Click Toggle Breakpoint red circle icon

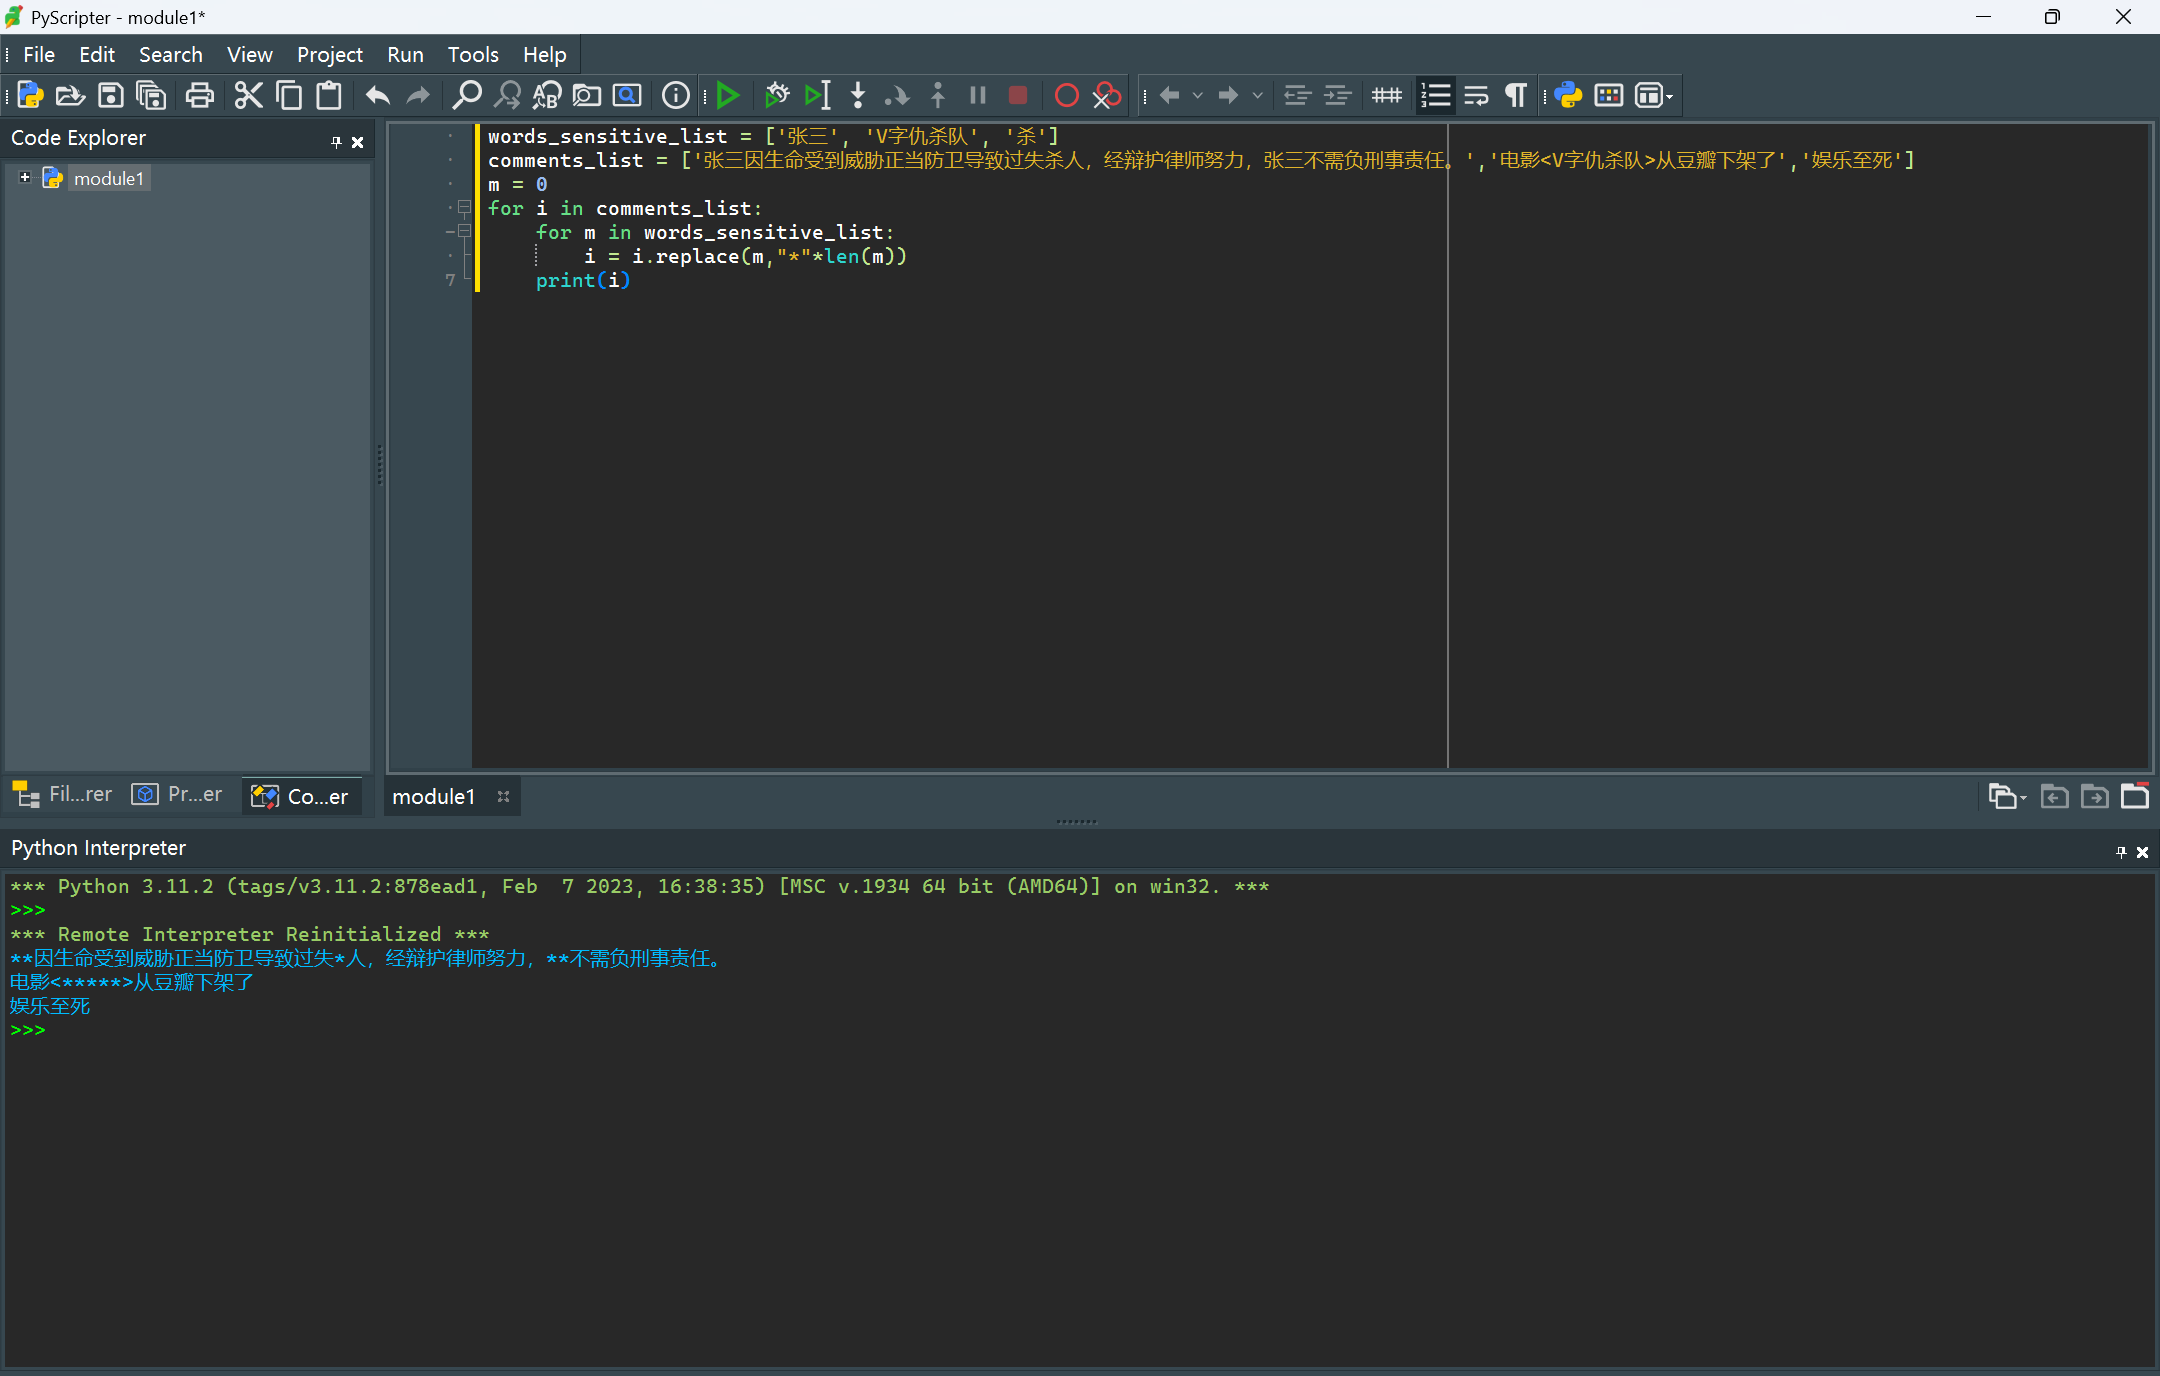pos(1066,96)
